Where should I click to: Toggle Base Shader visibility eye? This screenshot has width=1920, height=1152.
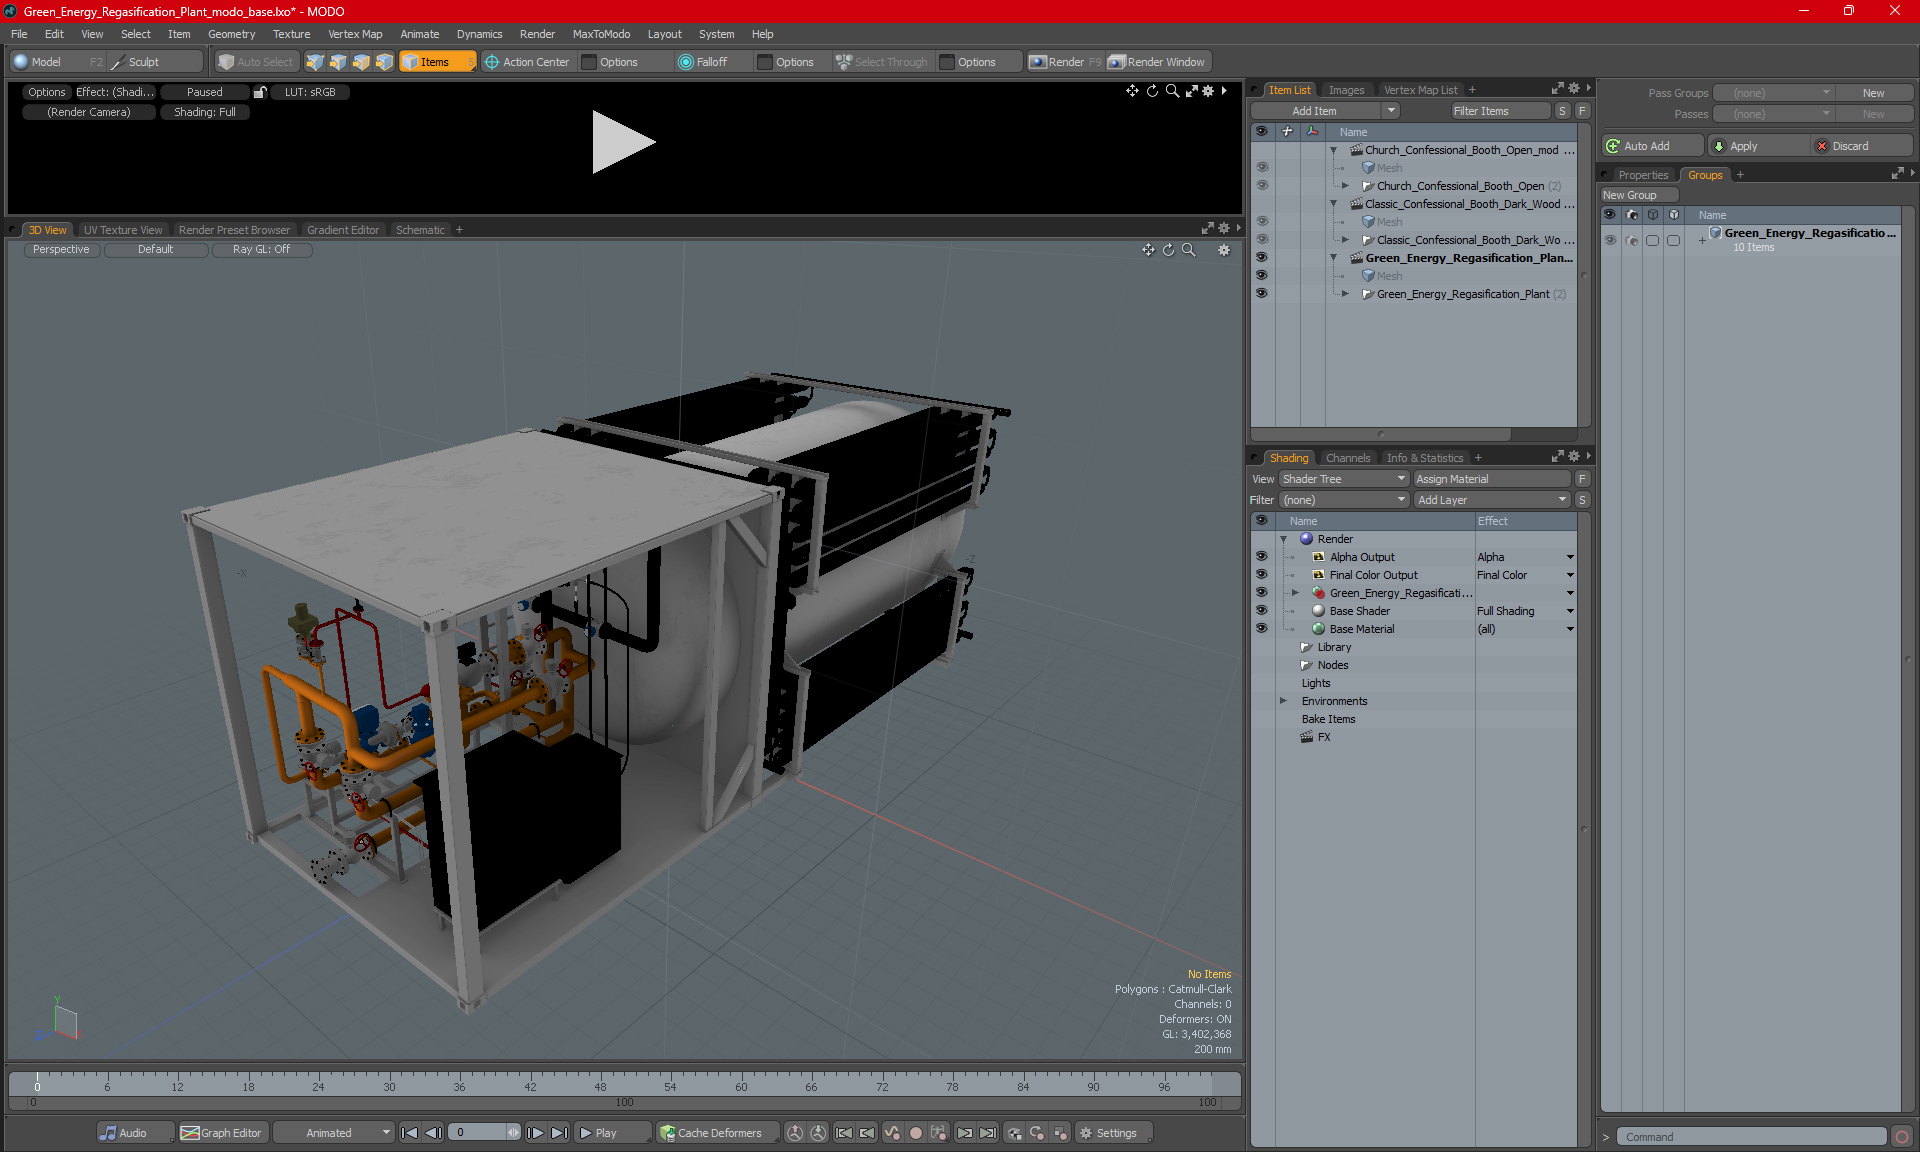1262,611
